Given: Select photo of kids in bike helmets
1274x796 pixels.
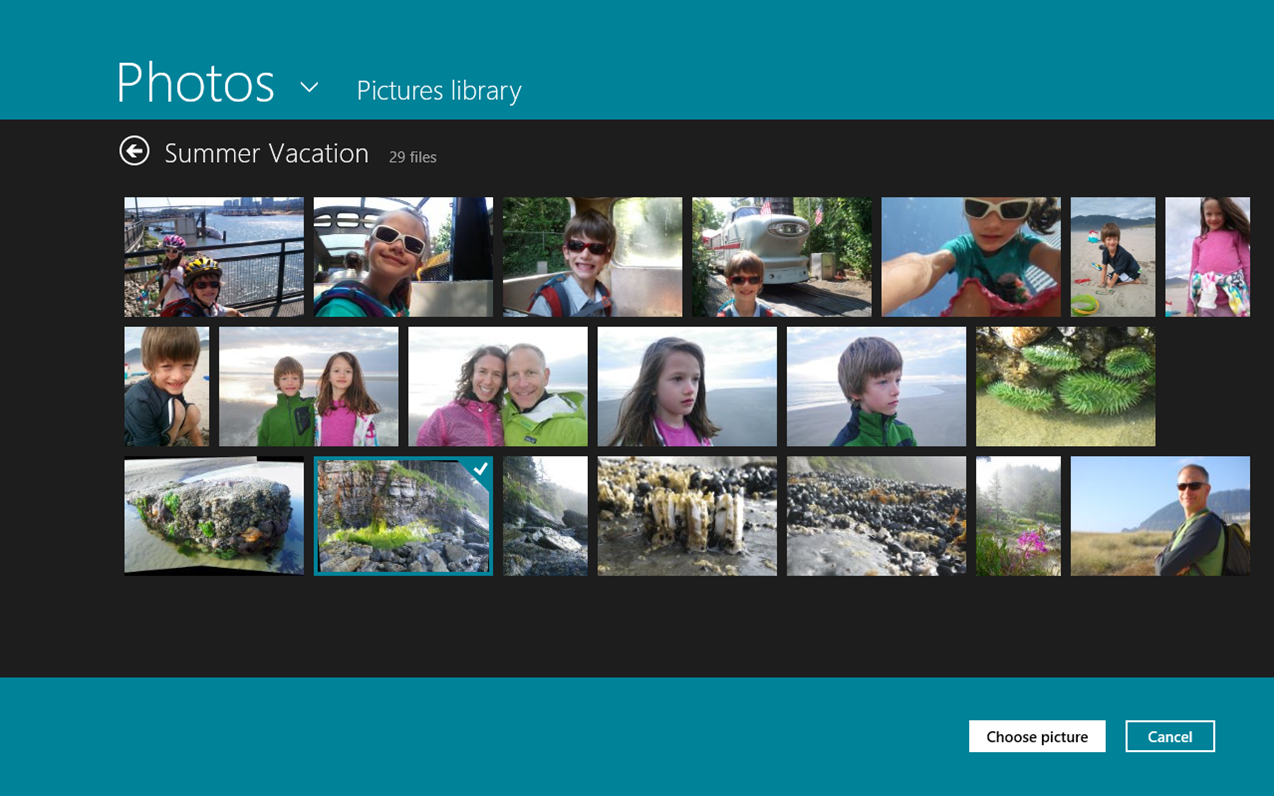Looking at the screenshot, I should click(x=214, y=257).
